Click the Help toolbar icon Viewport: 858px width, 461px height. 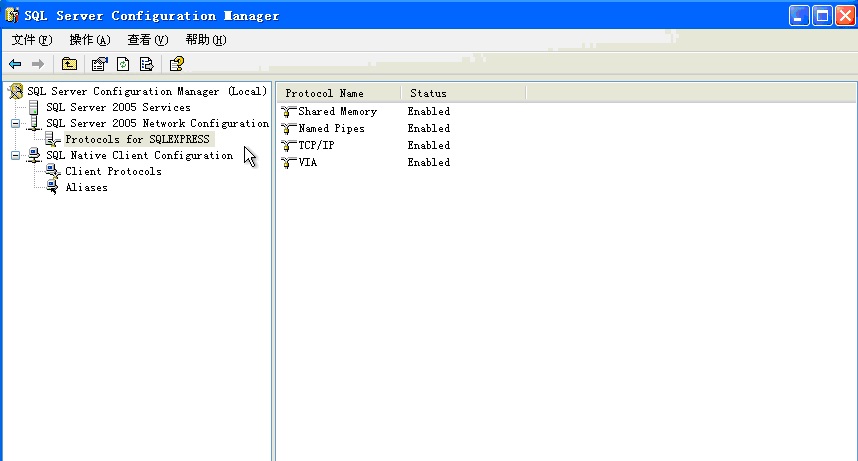click(177, 64)
